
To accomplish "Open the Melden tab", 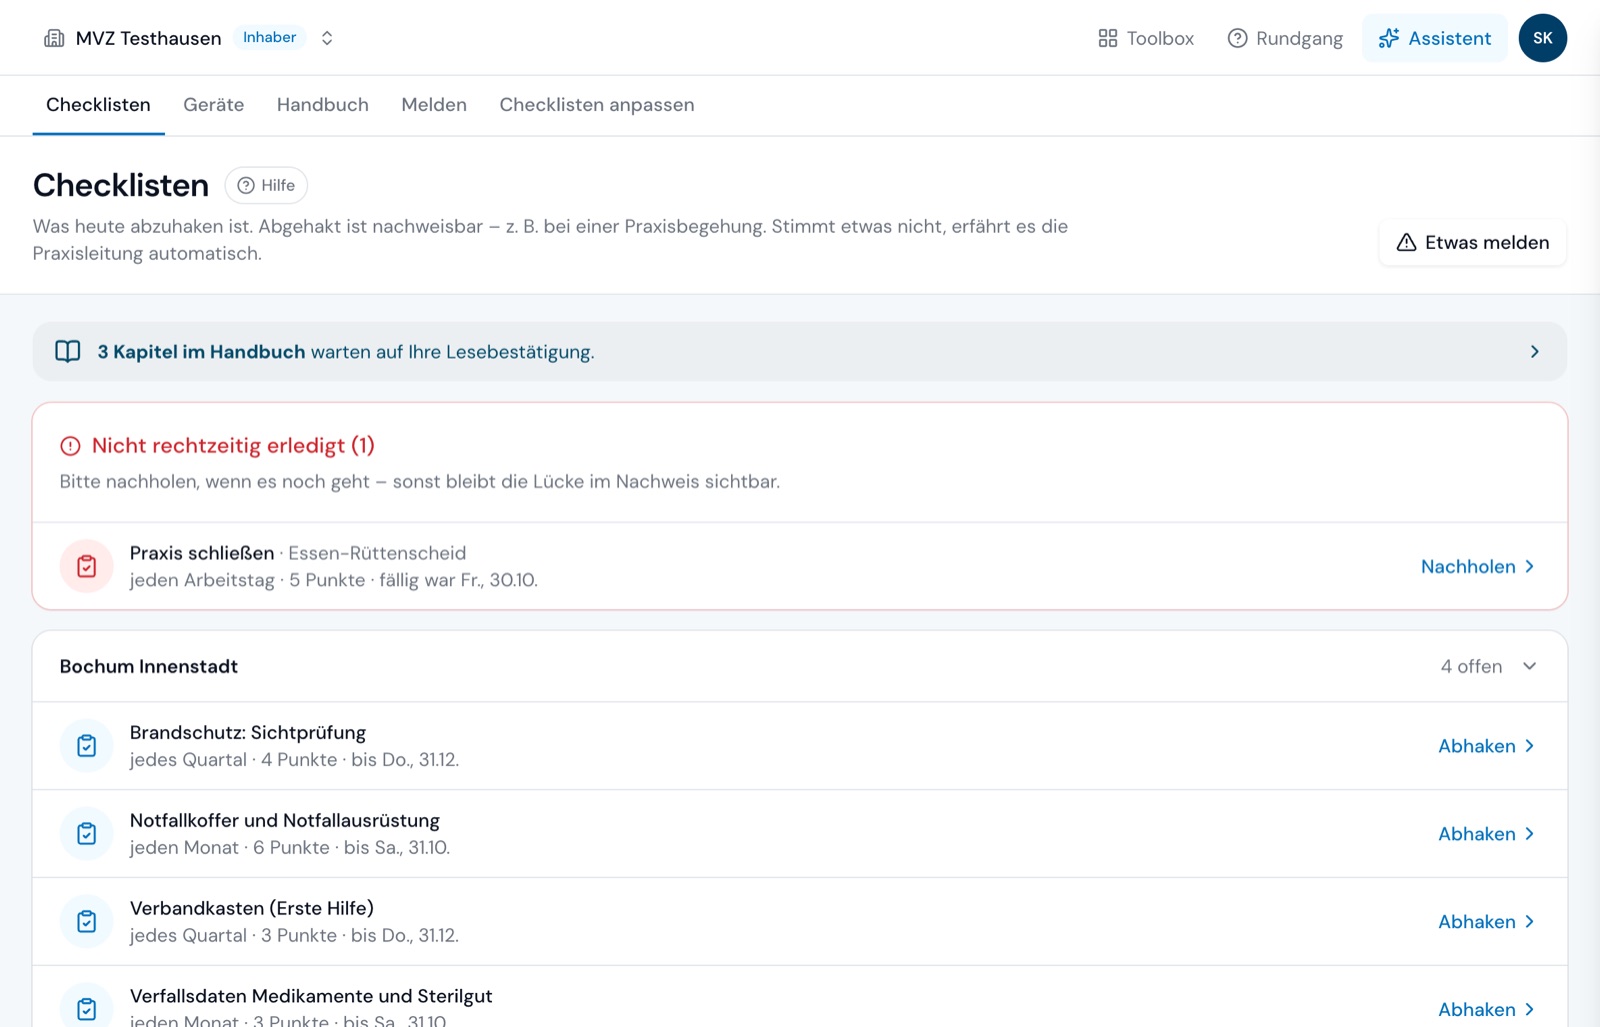I will coord(434,105).
